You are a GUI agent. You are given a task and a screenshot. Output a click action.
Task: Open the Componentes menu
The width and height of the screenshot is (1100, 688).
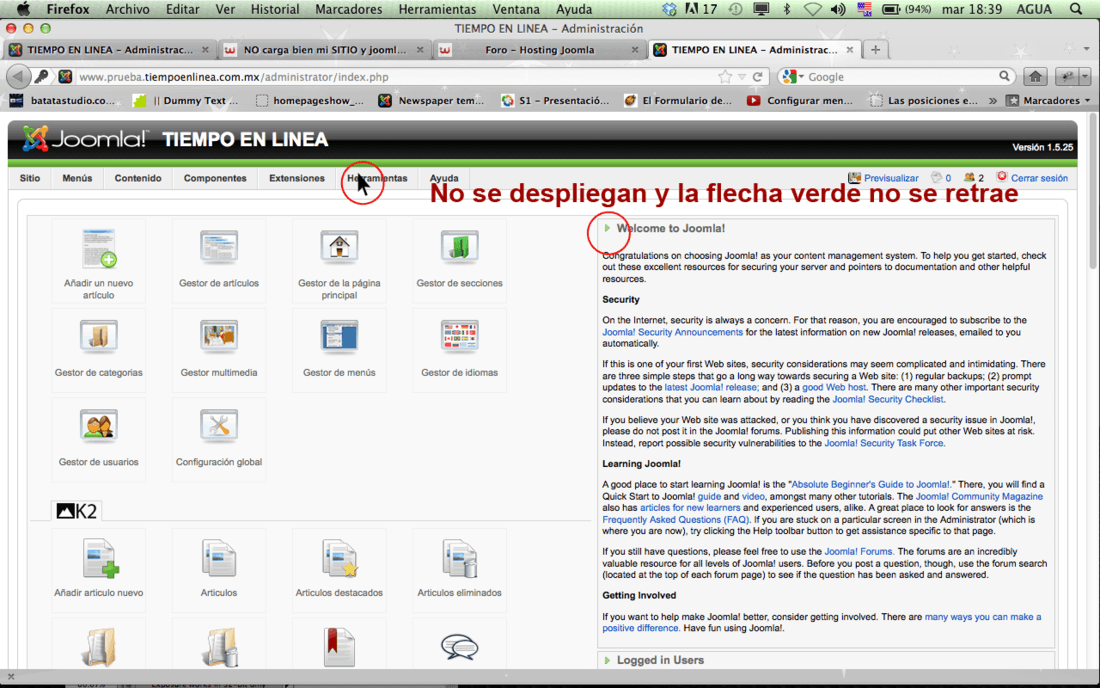[215, 178]
